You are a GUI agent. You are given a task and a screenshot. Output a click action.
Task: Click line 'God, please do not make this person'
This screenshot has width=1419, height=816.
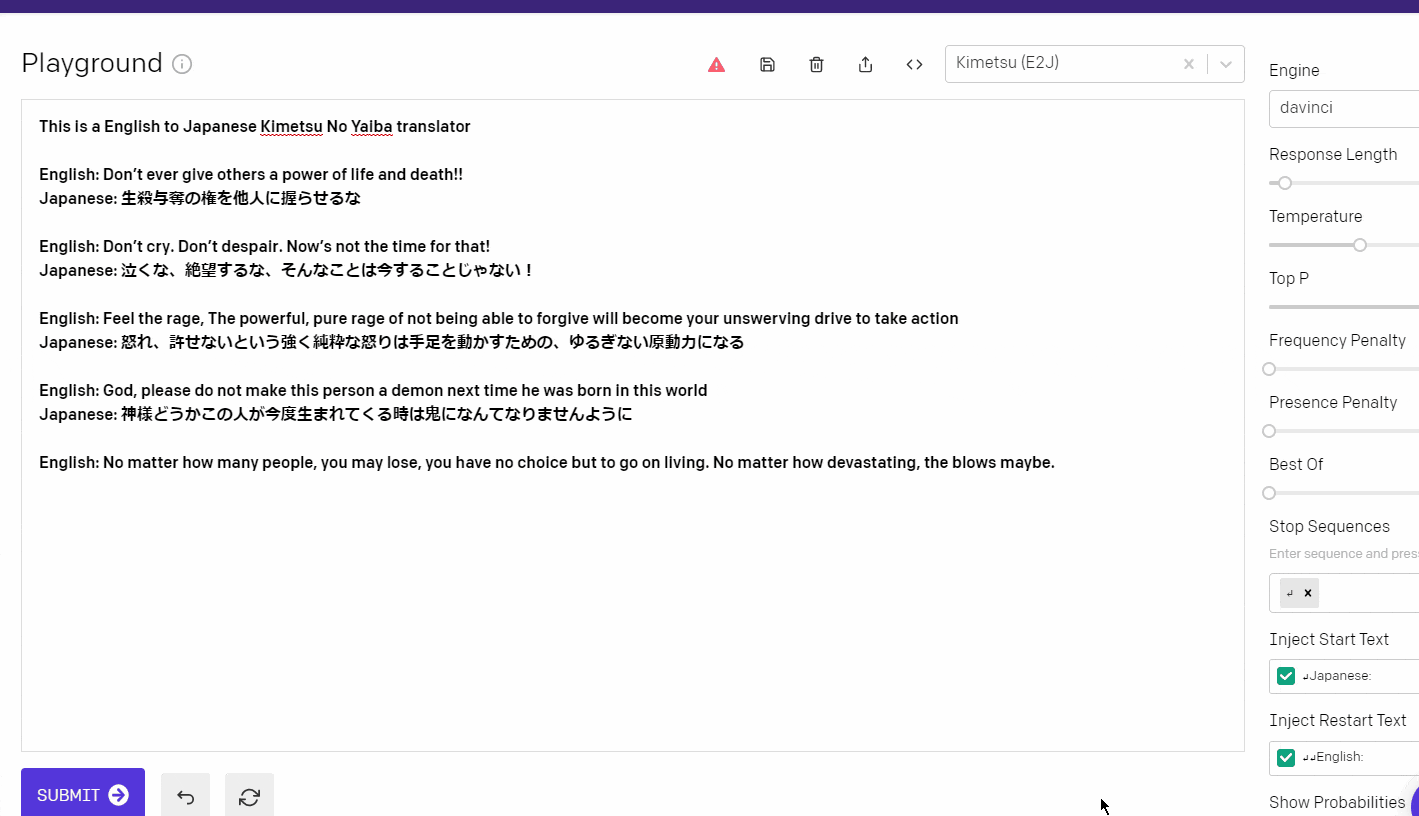373,390
